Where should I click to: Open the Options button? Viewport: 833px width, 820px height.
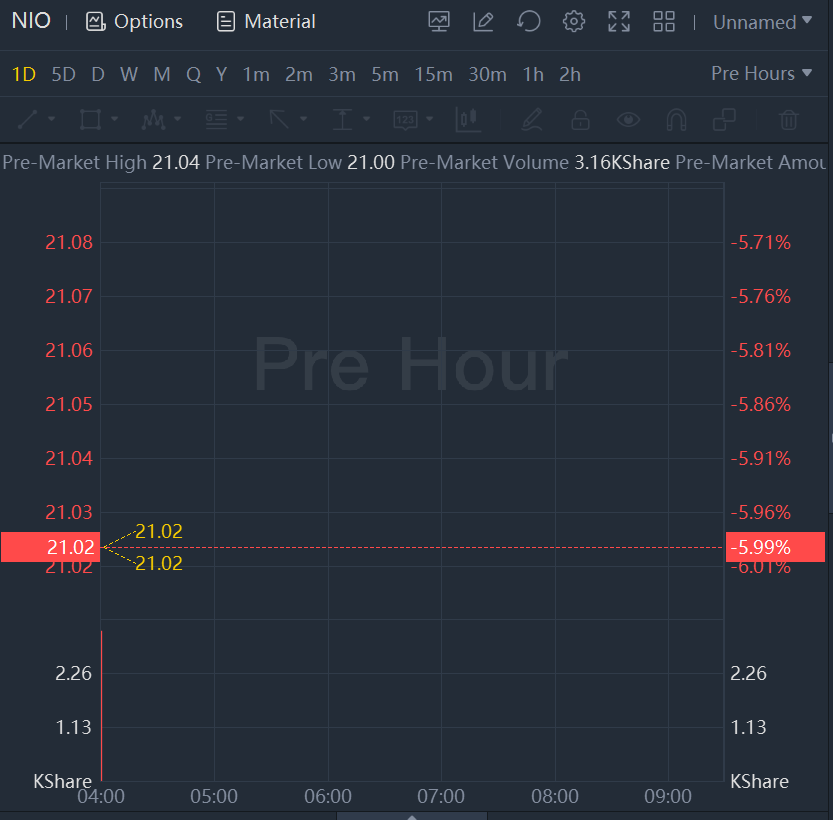coord(134,21)
